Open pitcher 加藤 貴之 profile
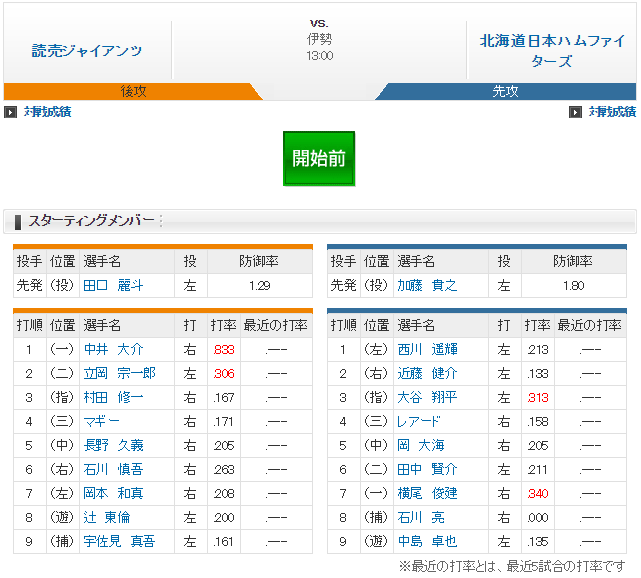Screen dimensions: 641x578 (x=427, y=285)
